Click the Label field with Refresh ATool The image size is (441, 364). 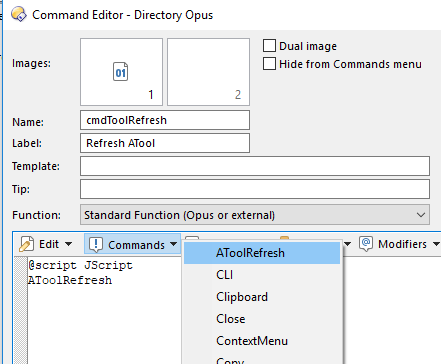[165, 143]
